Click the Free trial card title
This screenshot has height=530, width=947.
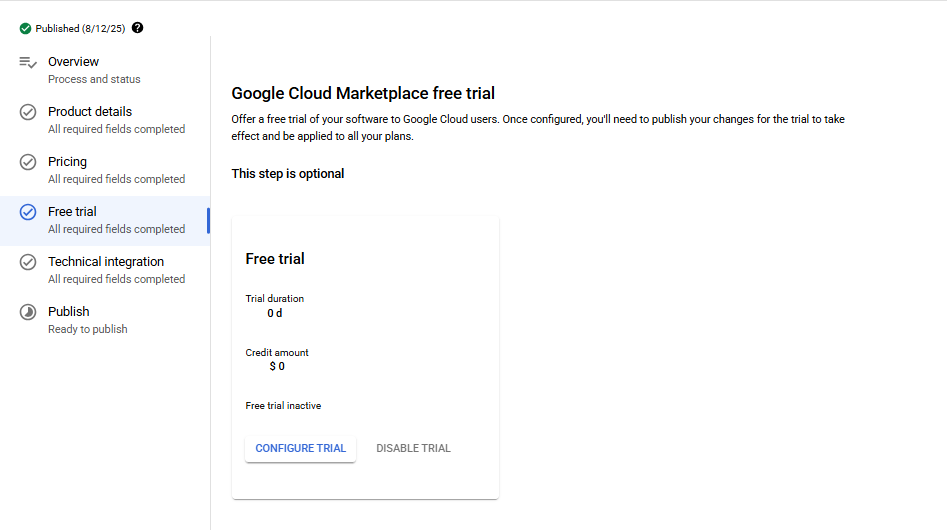[275, 259]
